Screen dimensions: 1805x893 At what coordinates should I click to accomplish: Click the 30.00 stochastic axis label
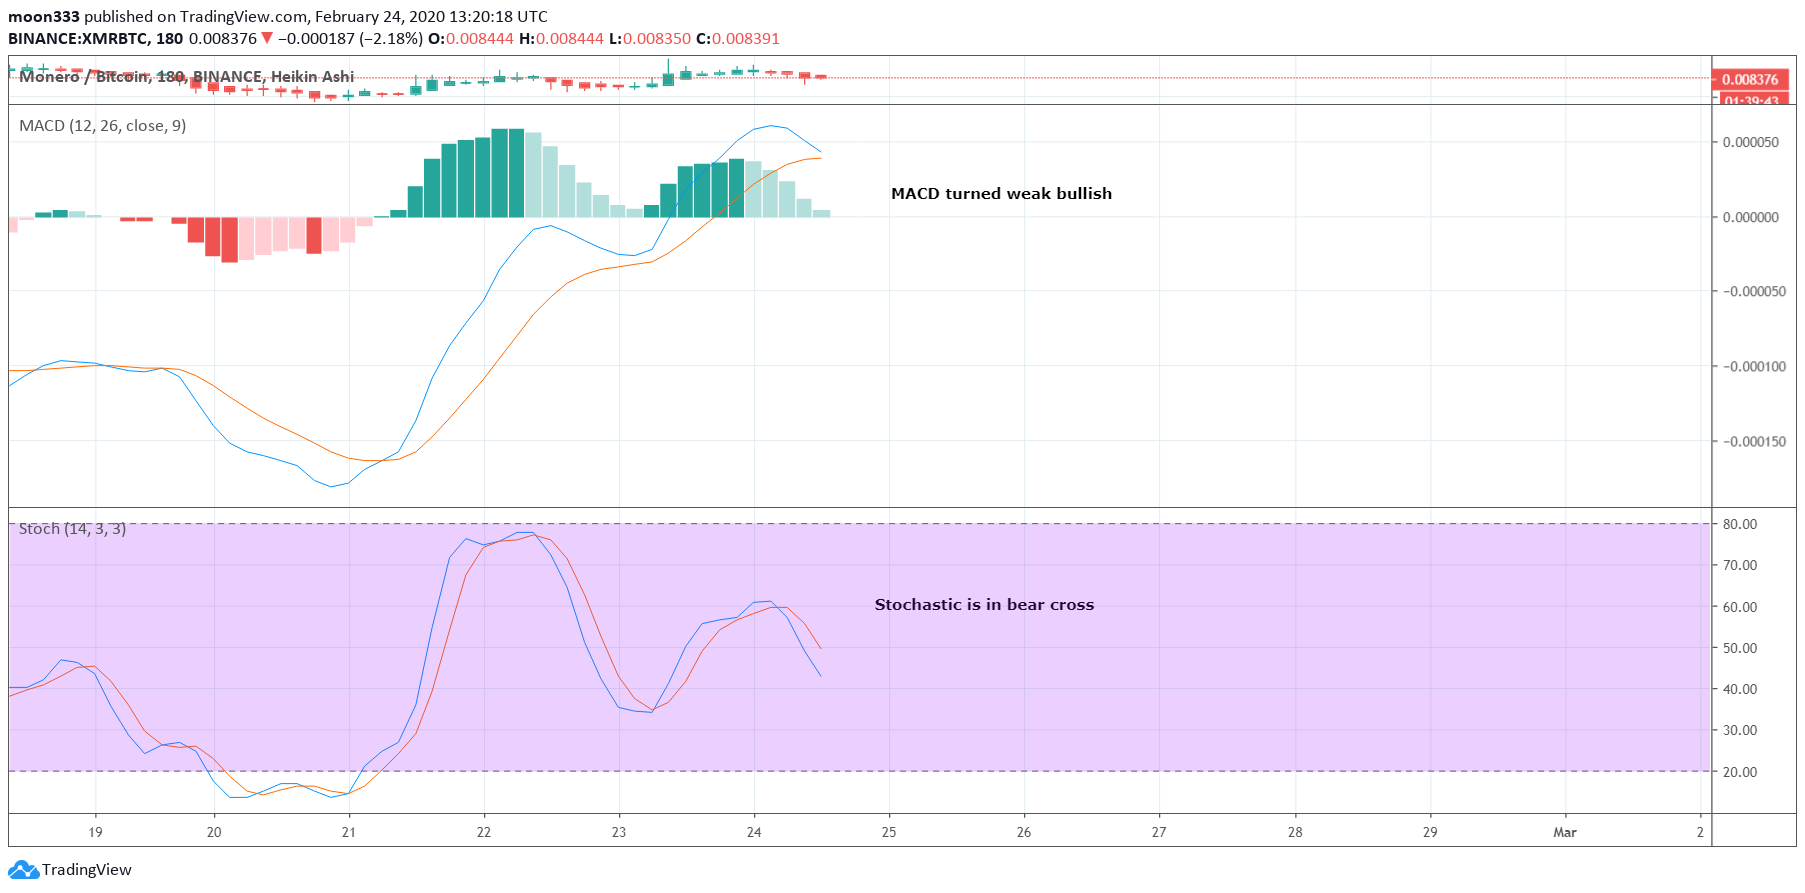click(x=1740, y=730)
